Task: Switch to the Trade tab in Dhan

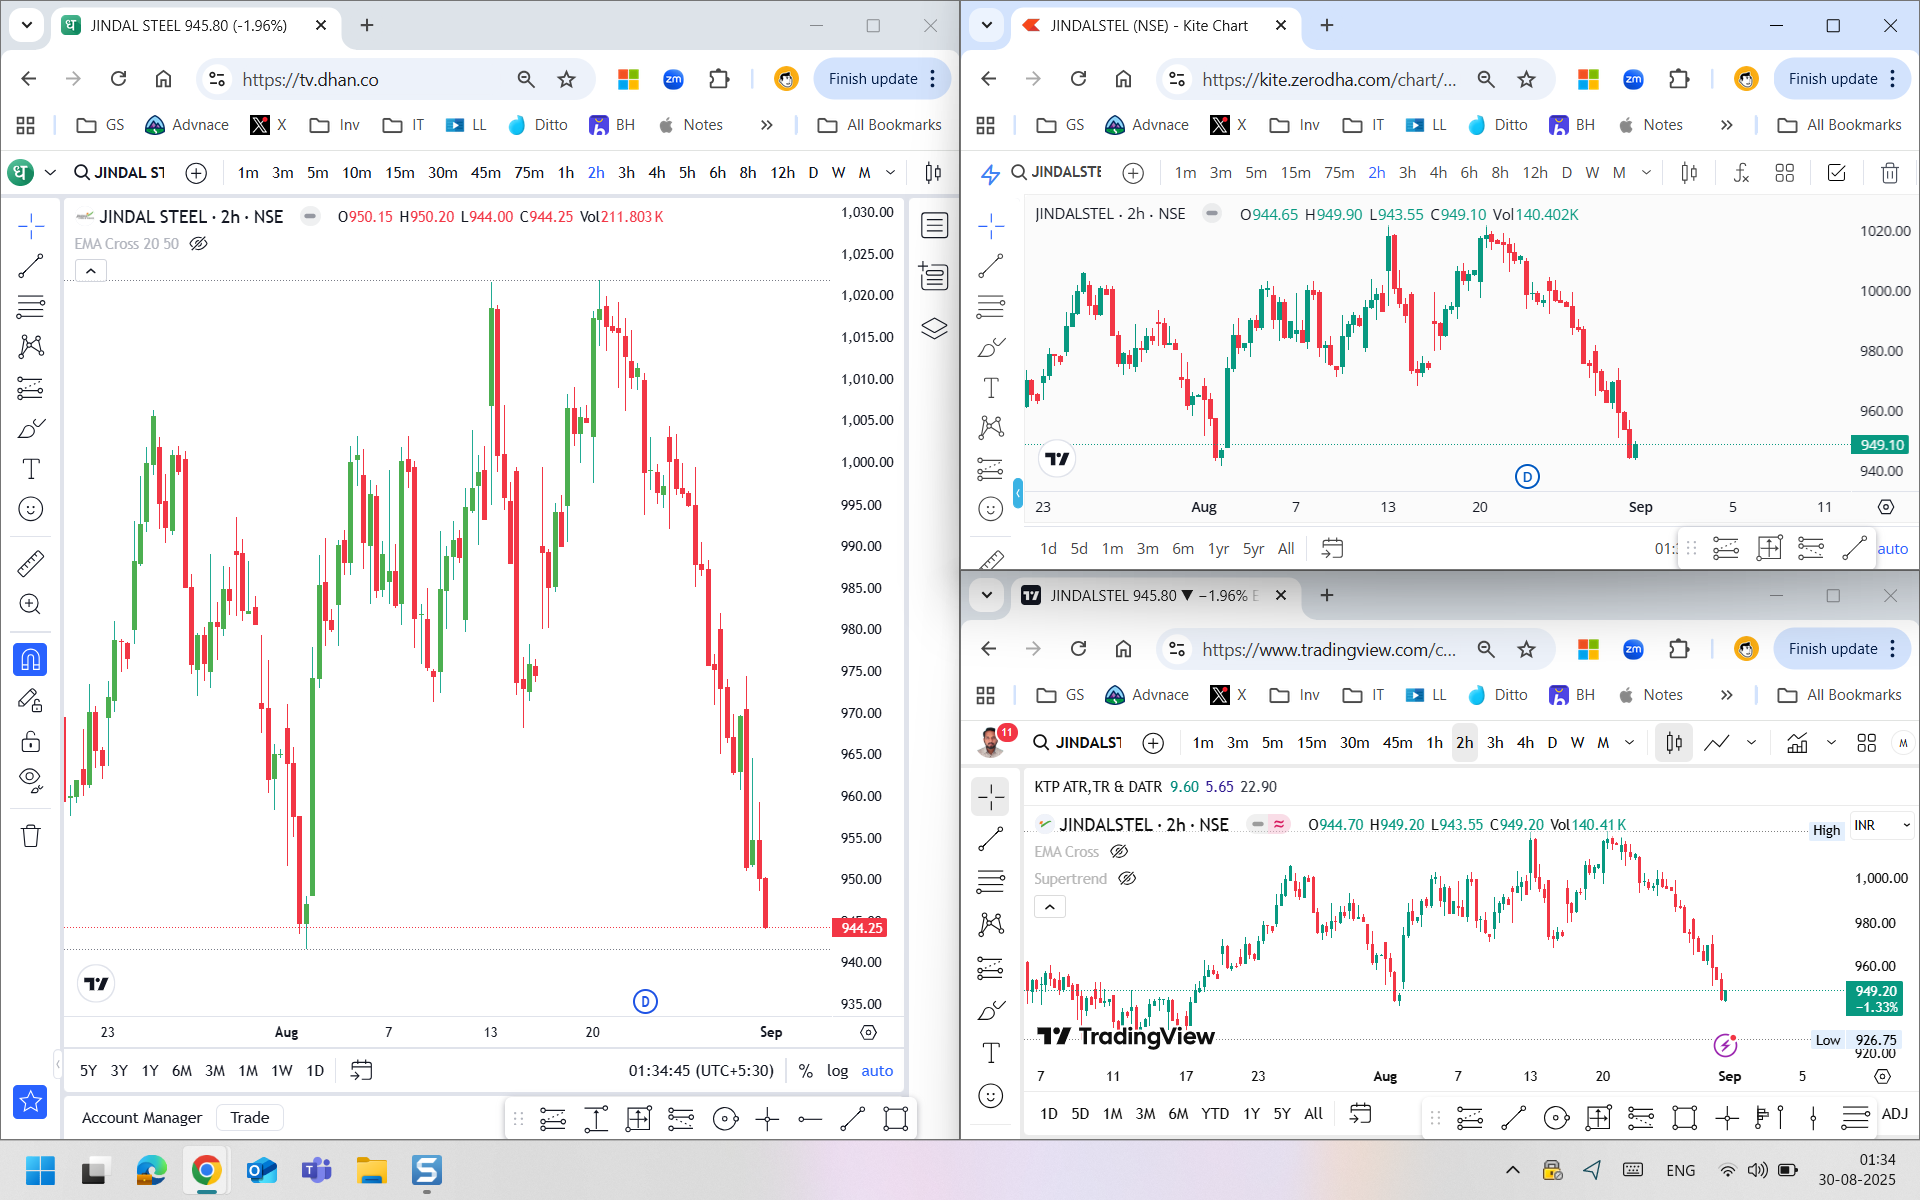Action: click(x=250, y=1117)
